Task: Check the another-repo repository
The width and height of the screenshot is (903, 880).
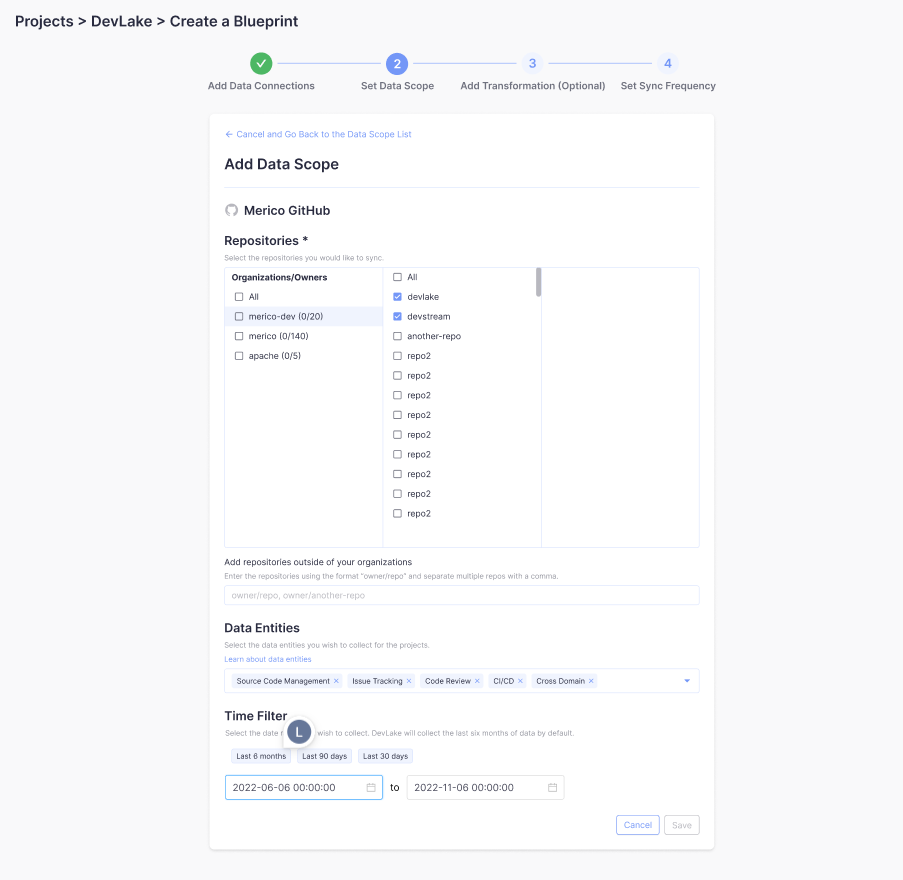Action: [397, 336]
